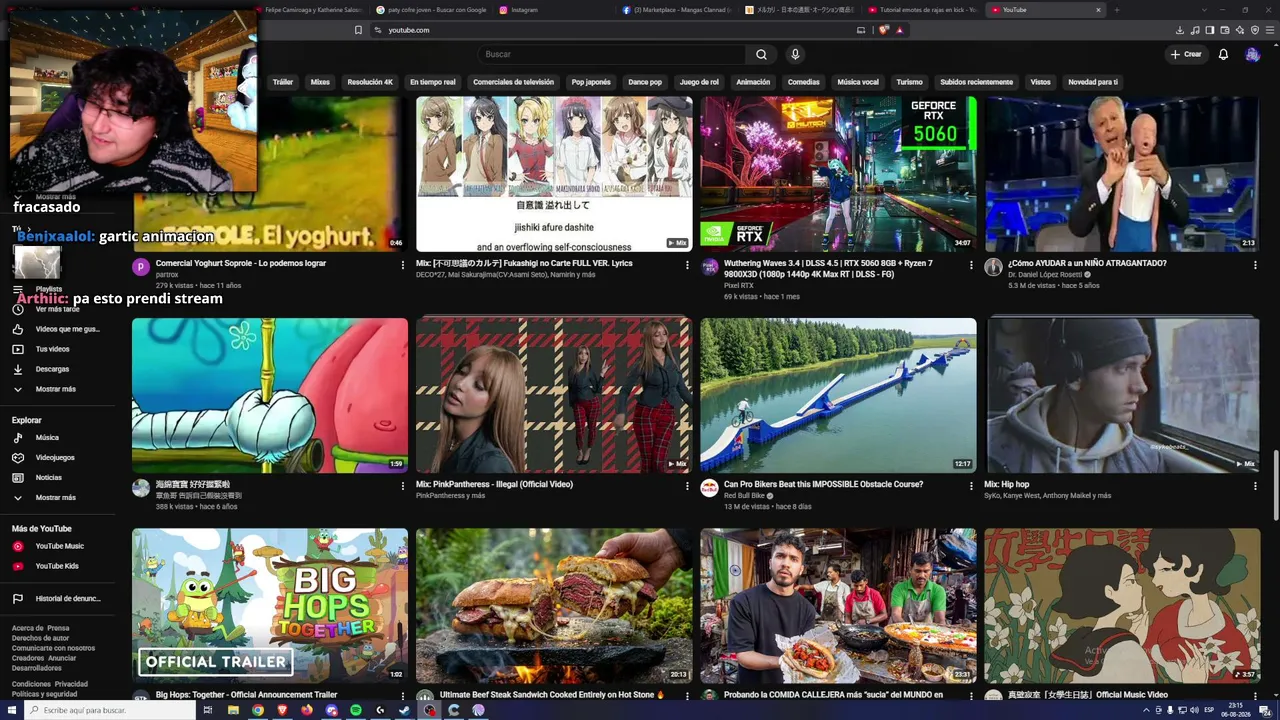This screenshot has height=720, width=1280.
Task: Open the Pixel RTX channel link
Action: (739, 285)
